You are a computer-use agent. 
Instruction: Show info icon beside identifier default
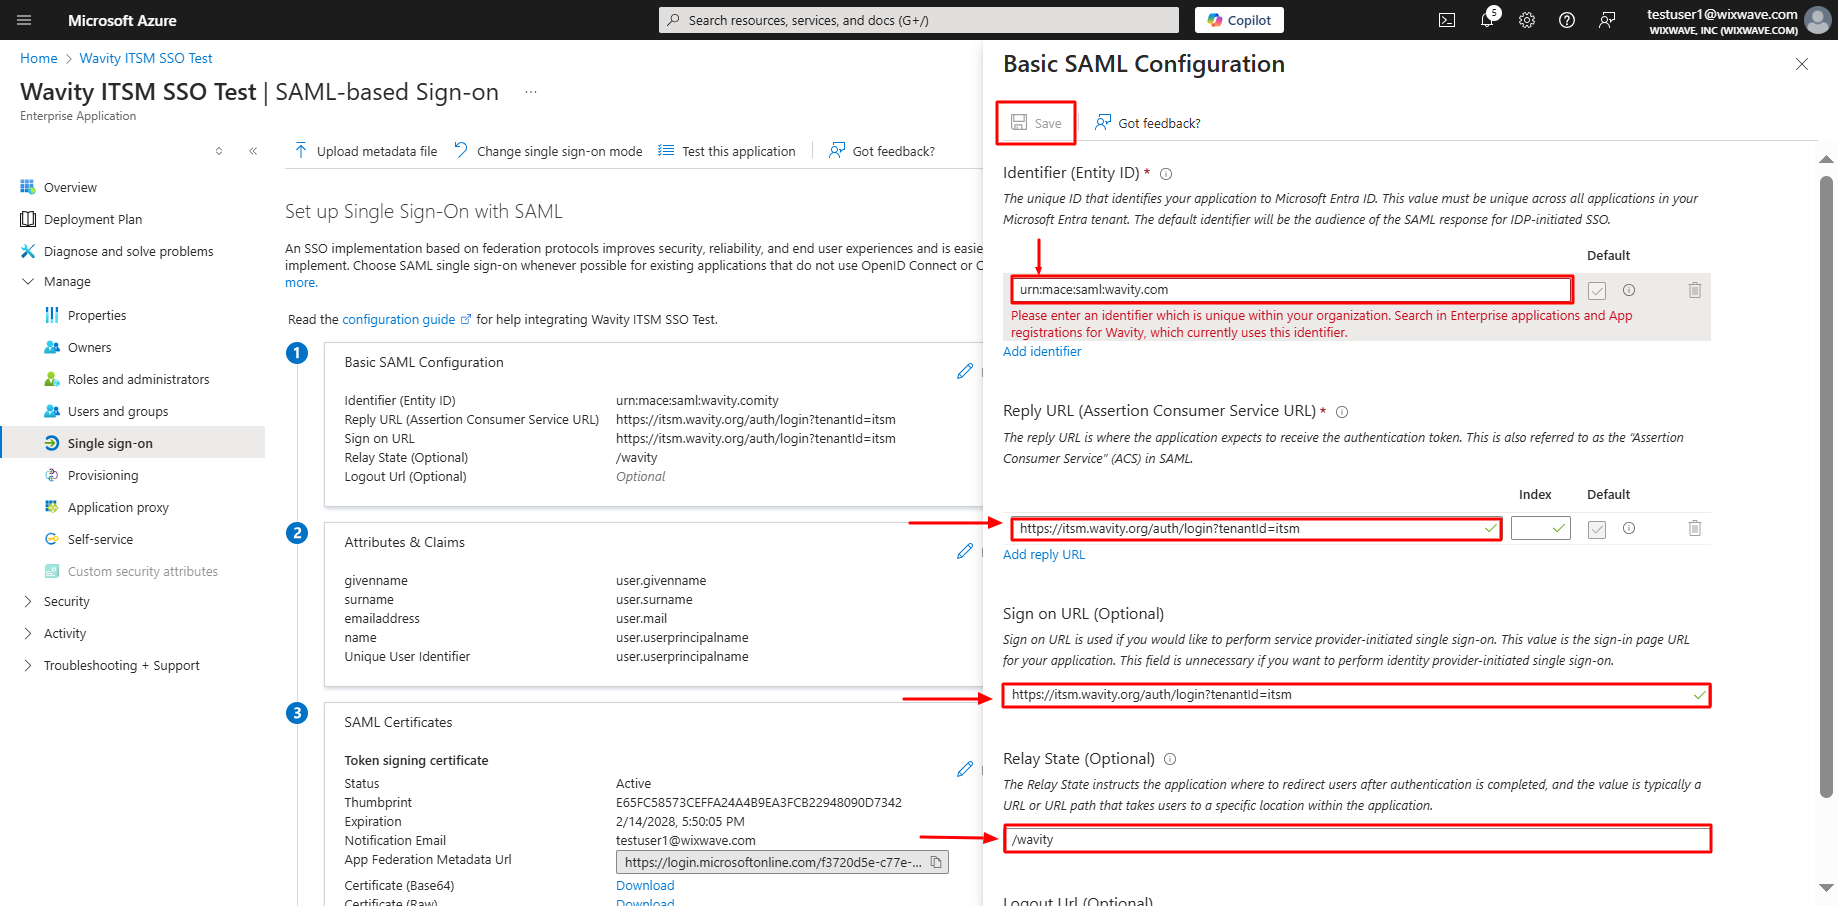click(x=1629, y=290)
